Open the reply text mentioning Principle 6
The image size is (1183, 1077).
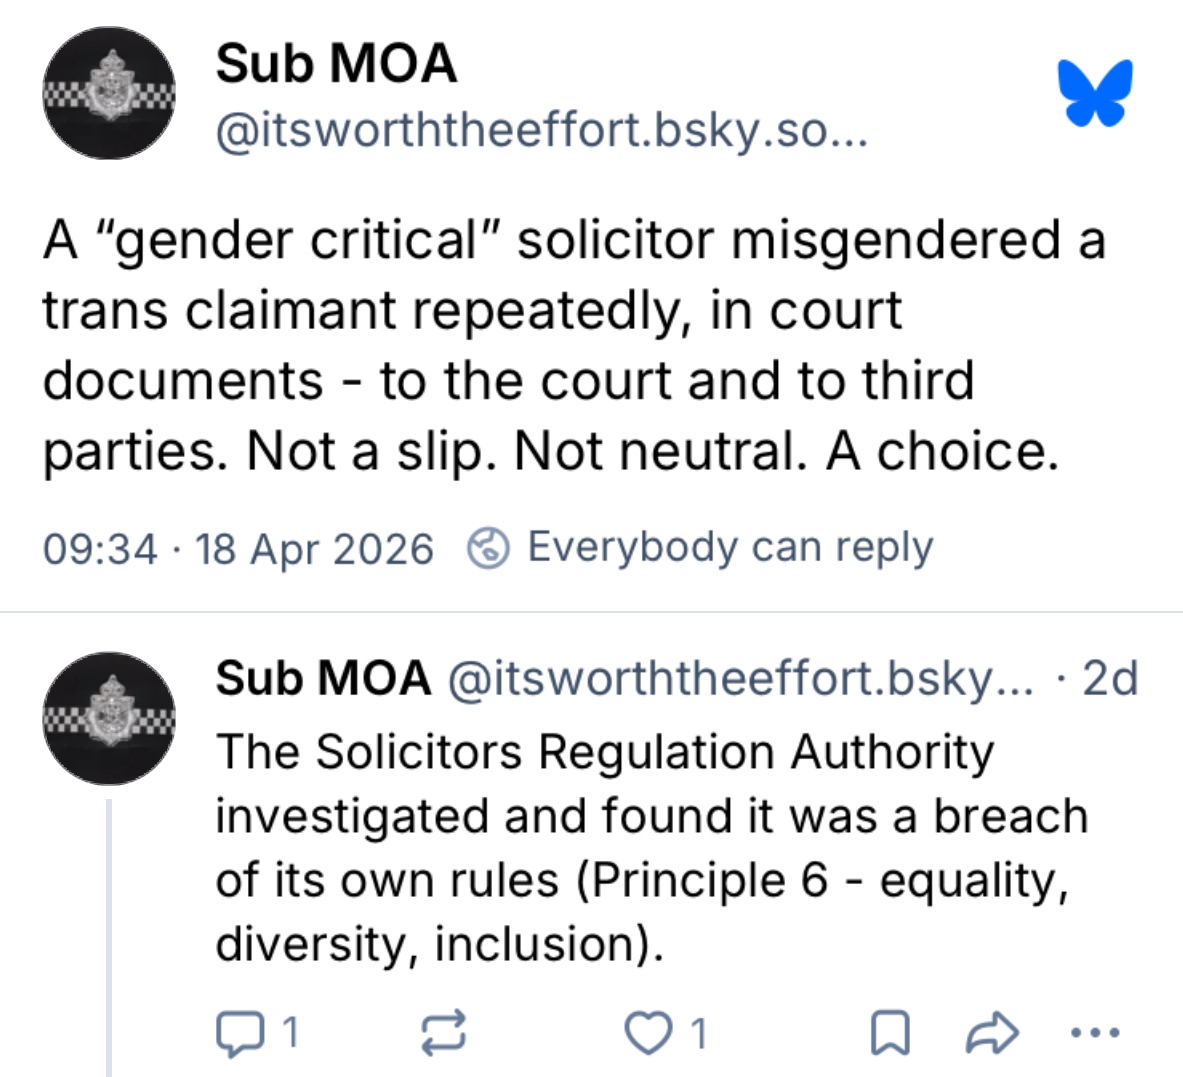coord(650,848)
